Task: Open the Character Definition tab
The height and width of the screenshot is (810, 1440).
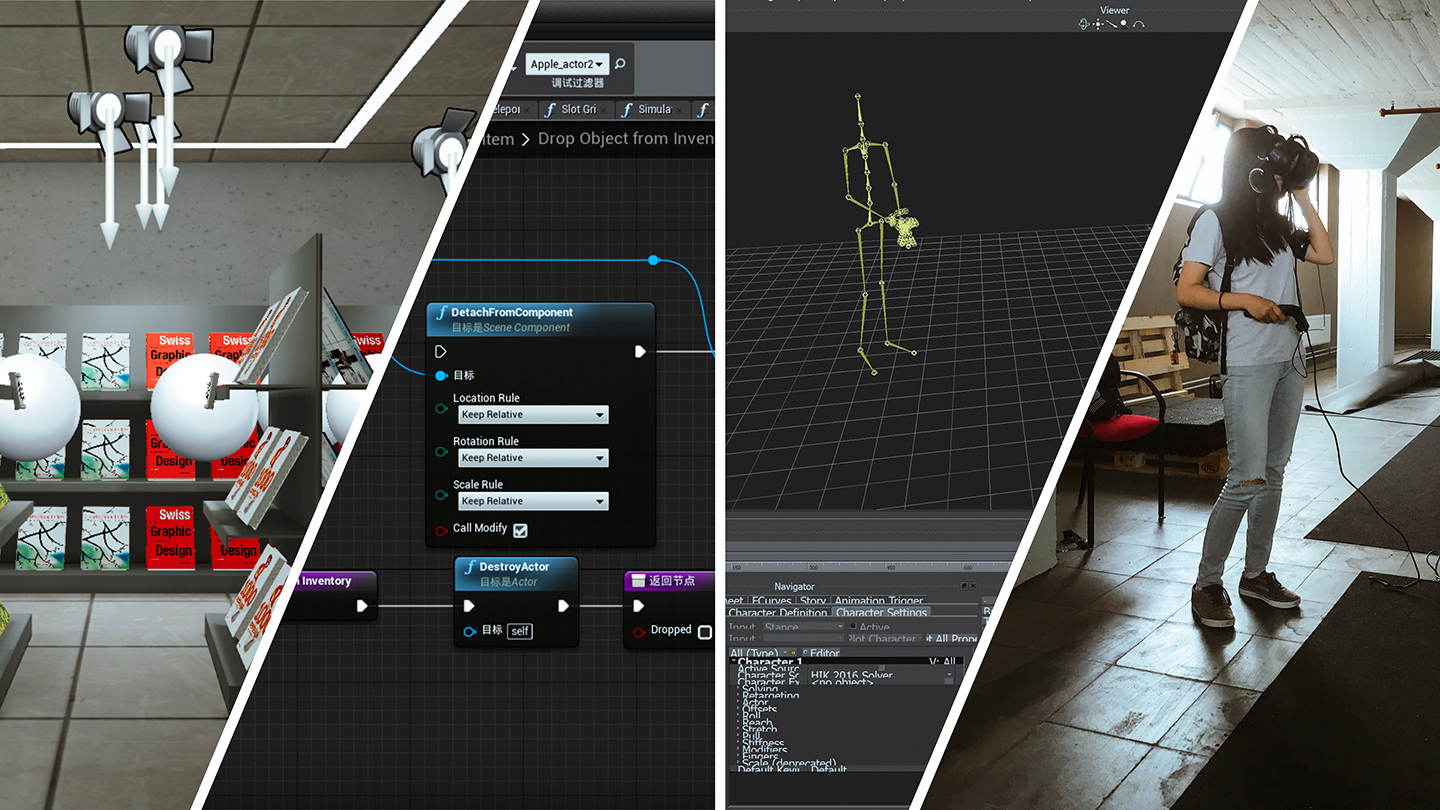Action: point(777,613)
